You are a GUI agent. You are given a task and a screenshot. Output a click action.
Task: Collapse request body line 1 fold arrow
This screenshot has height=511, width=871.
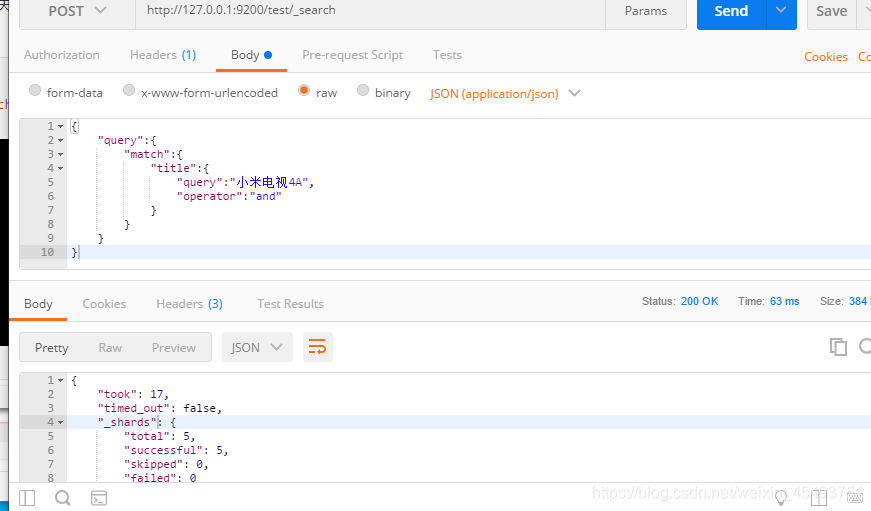click(61, 127)
